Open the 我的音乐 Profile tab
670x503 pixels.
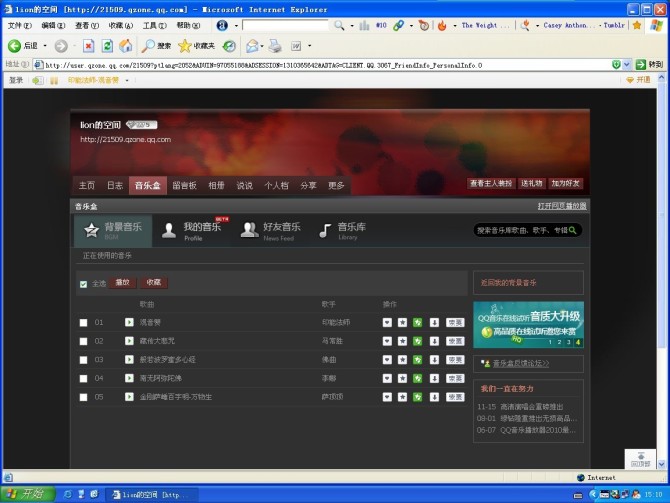(195, 231)
